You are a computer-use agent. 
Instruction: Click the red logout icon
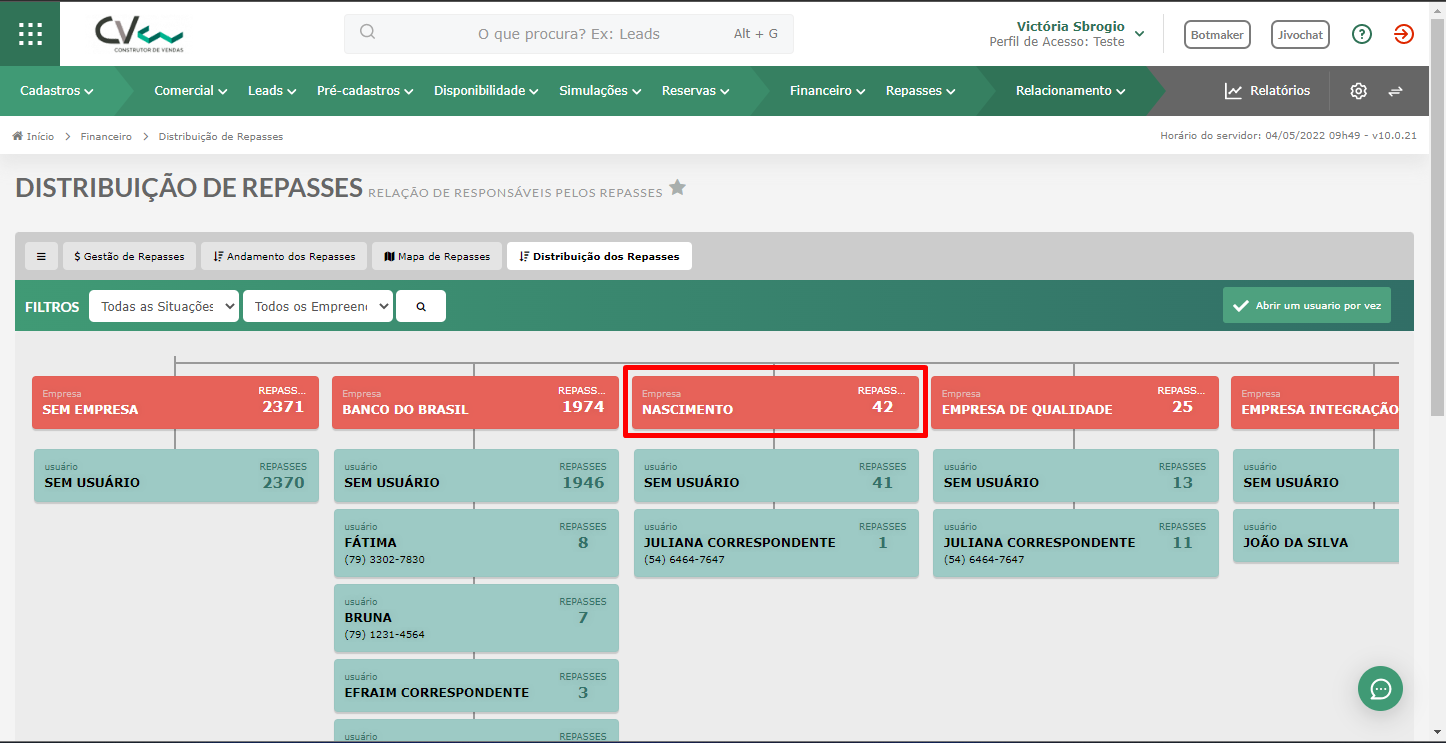click(1404, 34)
